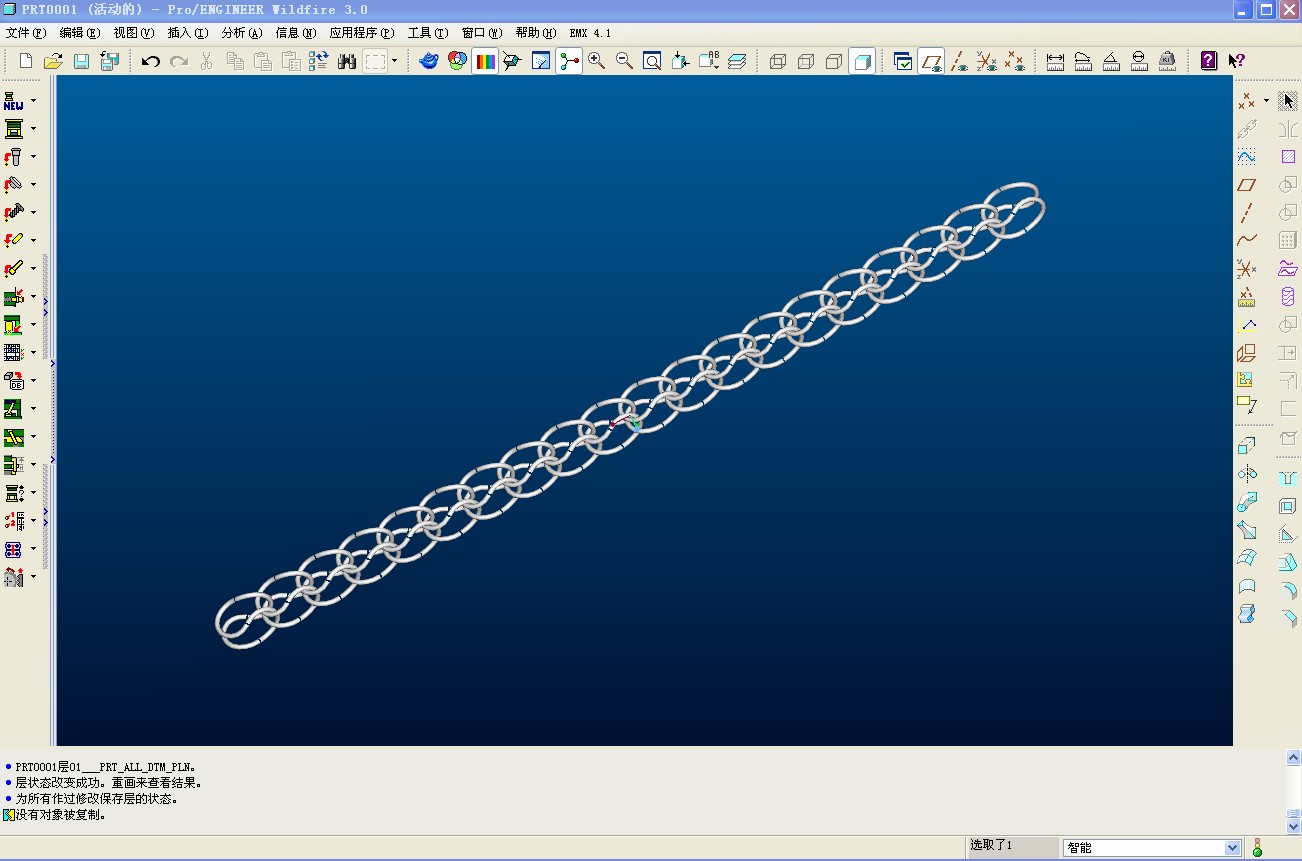Click the message 没有对象被复制。
The width and height of the screenshot is (1302, 861).
click(61, 815)
